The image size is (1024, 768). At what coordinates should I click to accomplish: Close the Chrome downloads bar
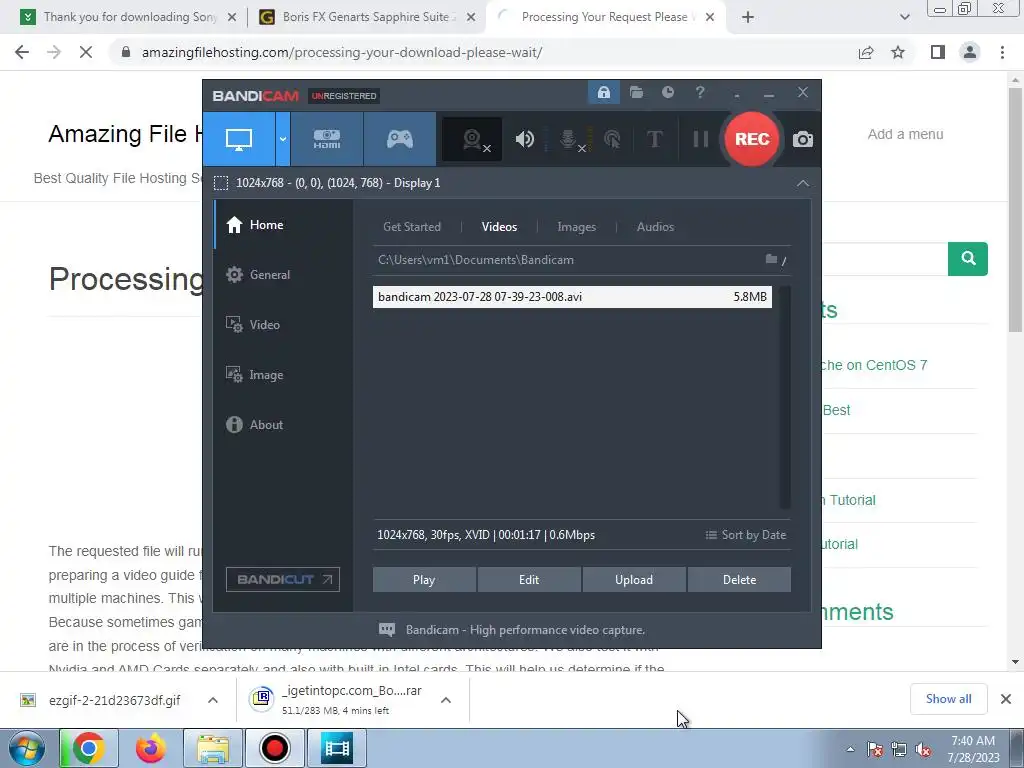click(x=1006, y=699)
